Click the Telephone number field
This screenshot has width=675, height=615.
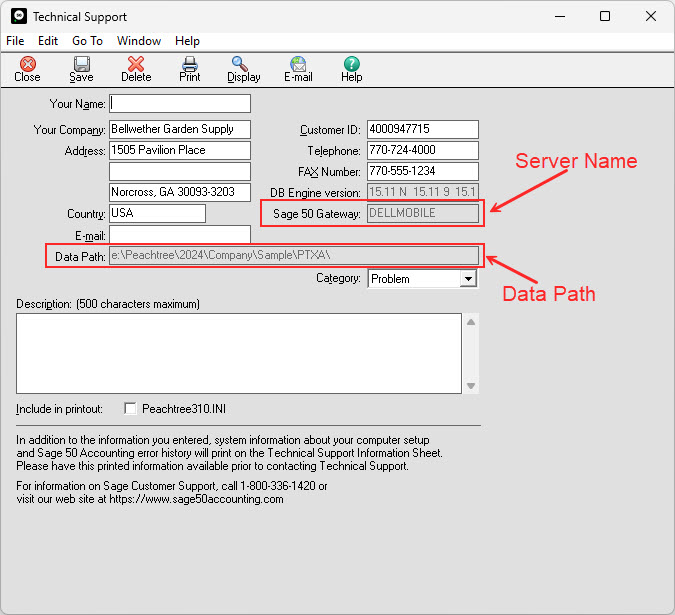pyautogui.click(x=422, y=150)
